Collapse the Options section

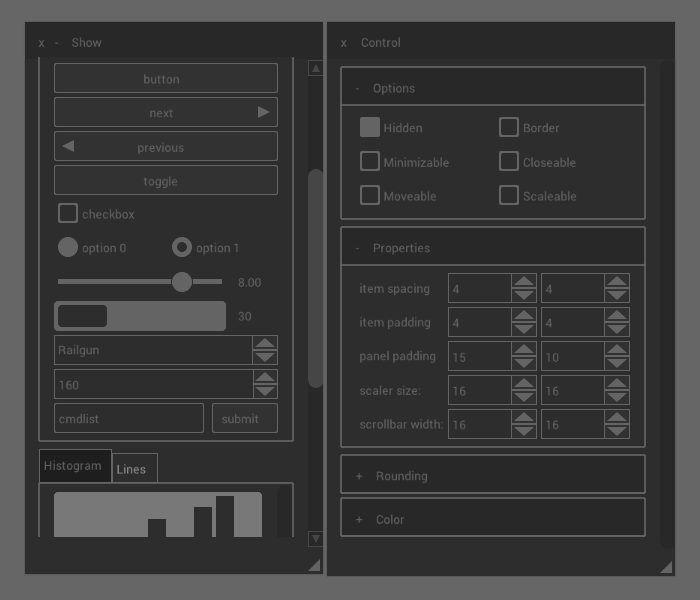point(357,88)
